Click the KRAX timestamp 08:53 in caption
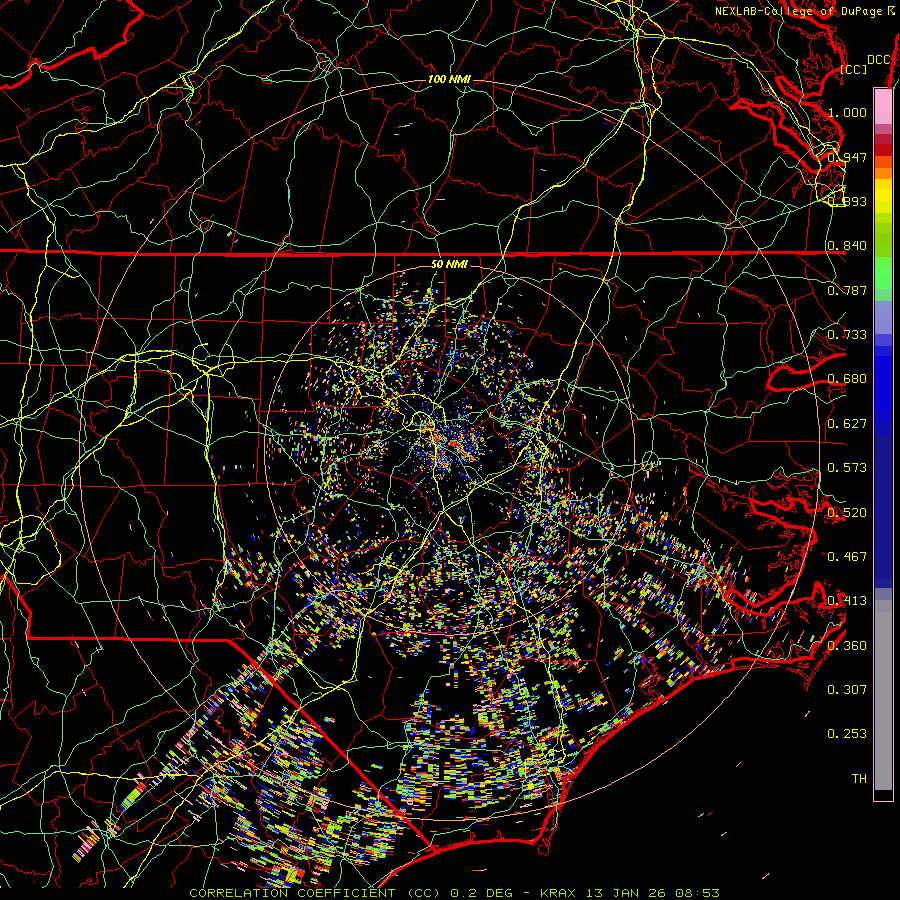 coord(697,892)
